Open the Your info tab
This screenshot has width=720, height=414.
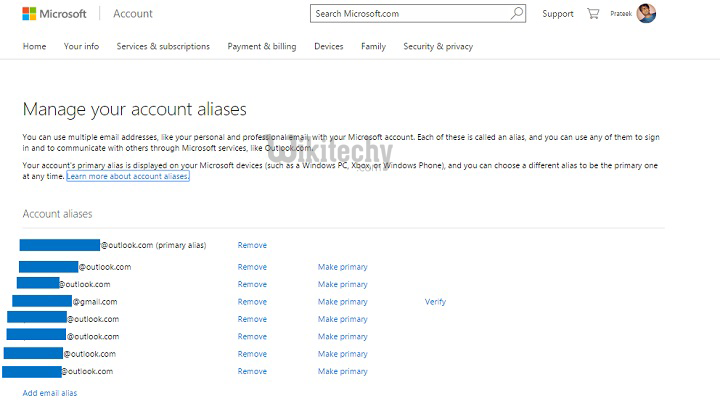tap(81, 46)
